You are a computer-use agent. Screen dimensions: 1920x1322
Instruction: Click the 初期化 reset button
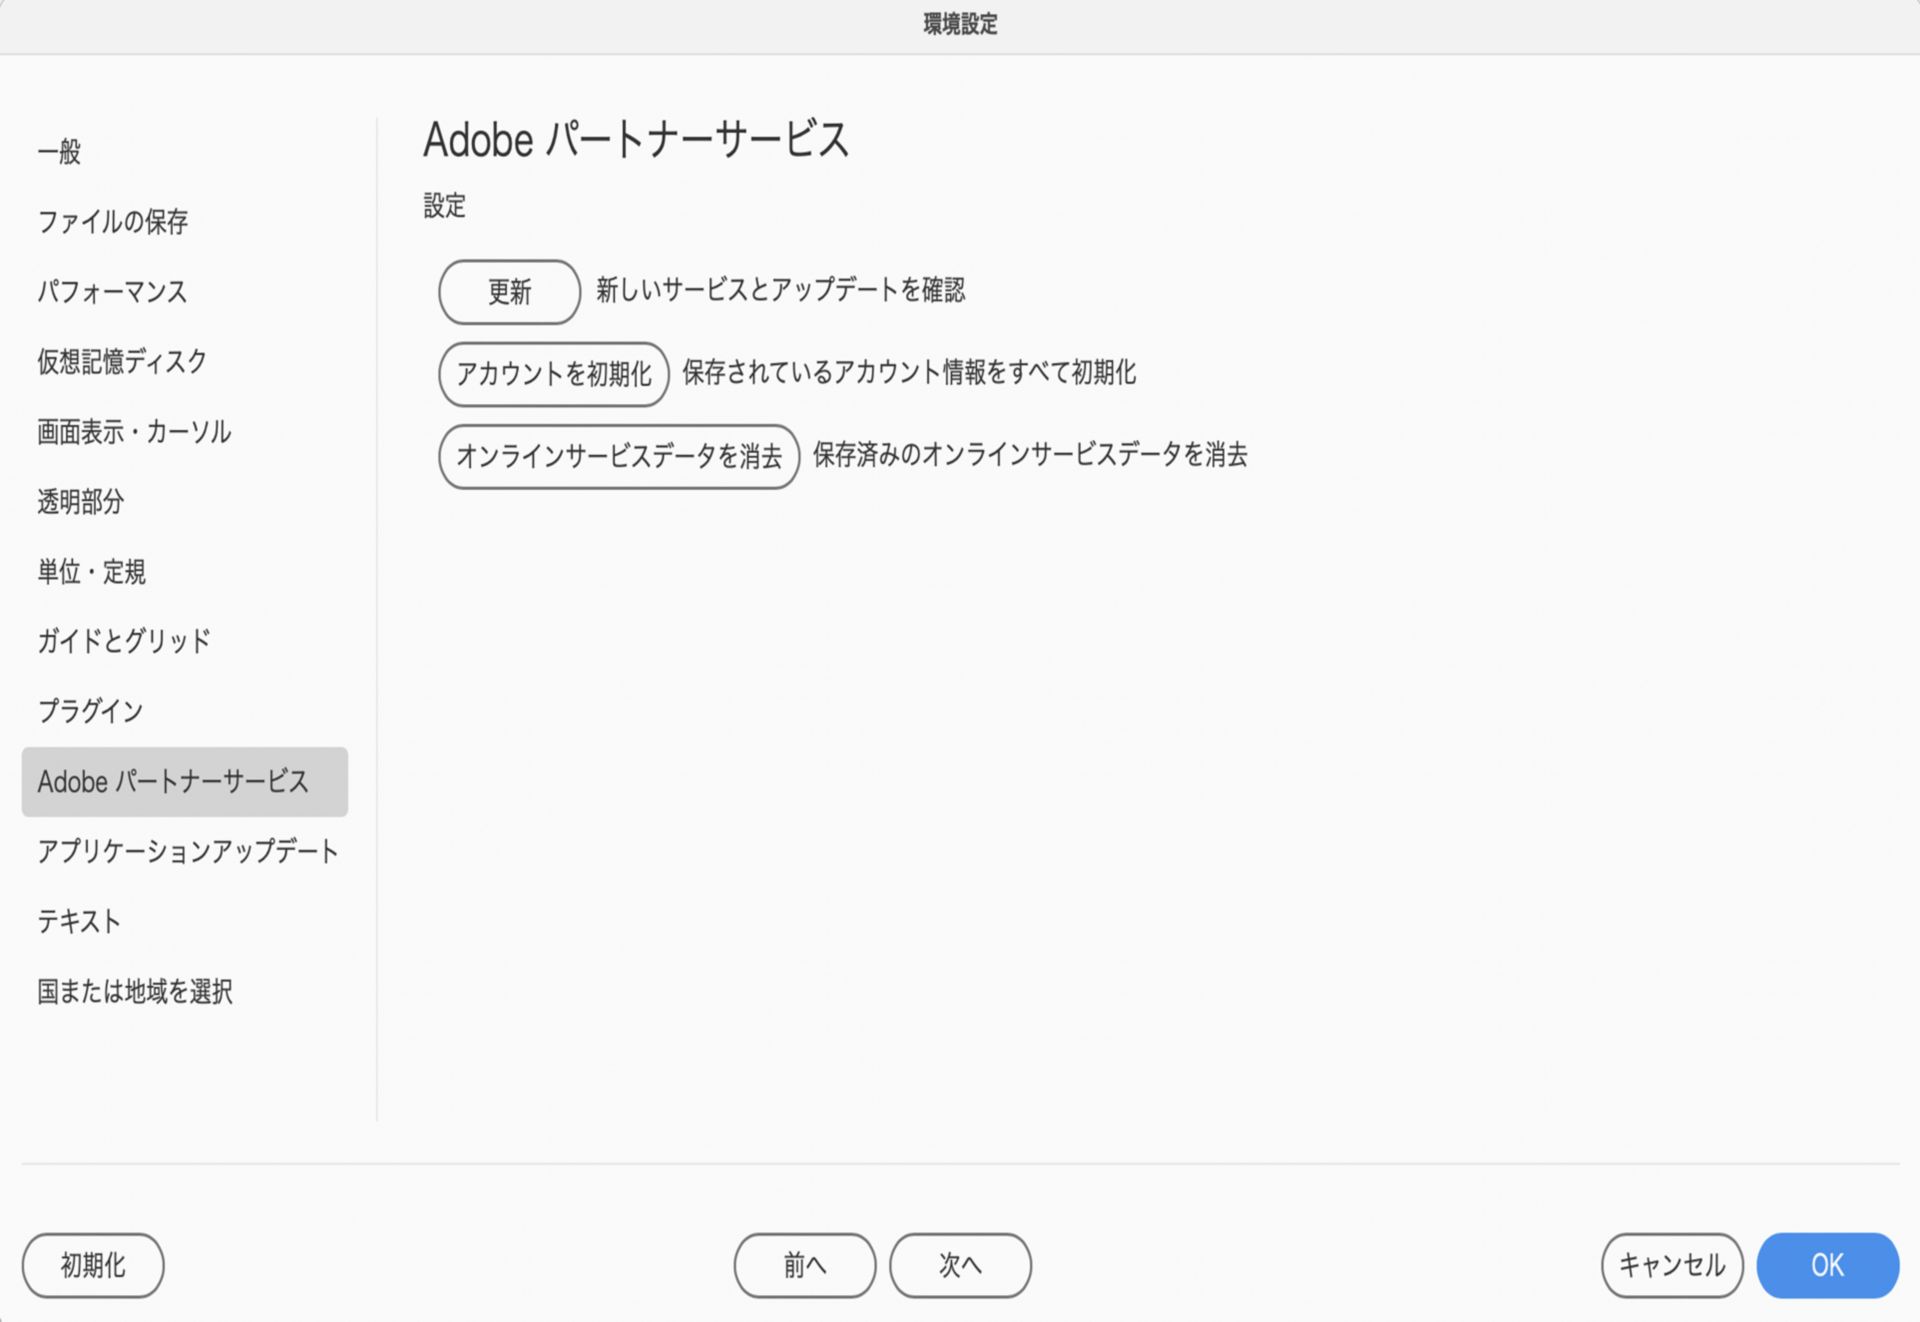coord(93,1265)
